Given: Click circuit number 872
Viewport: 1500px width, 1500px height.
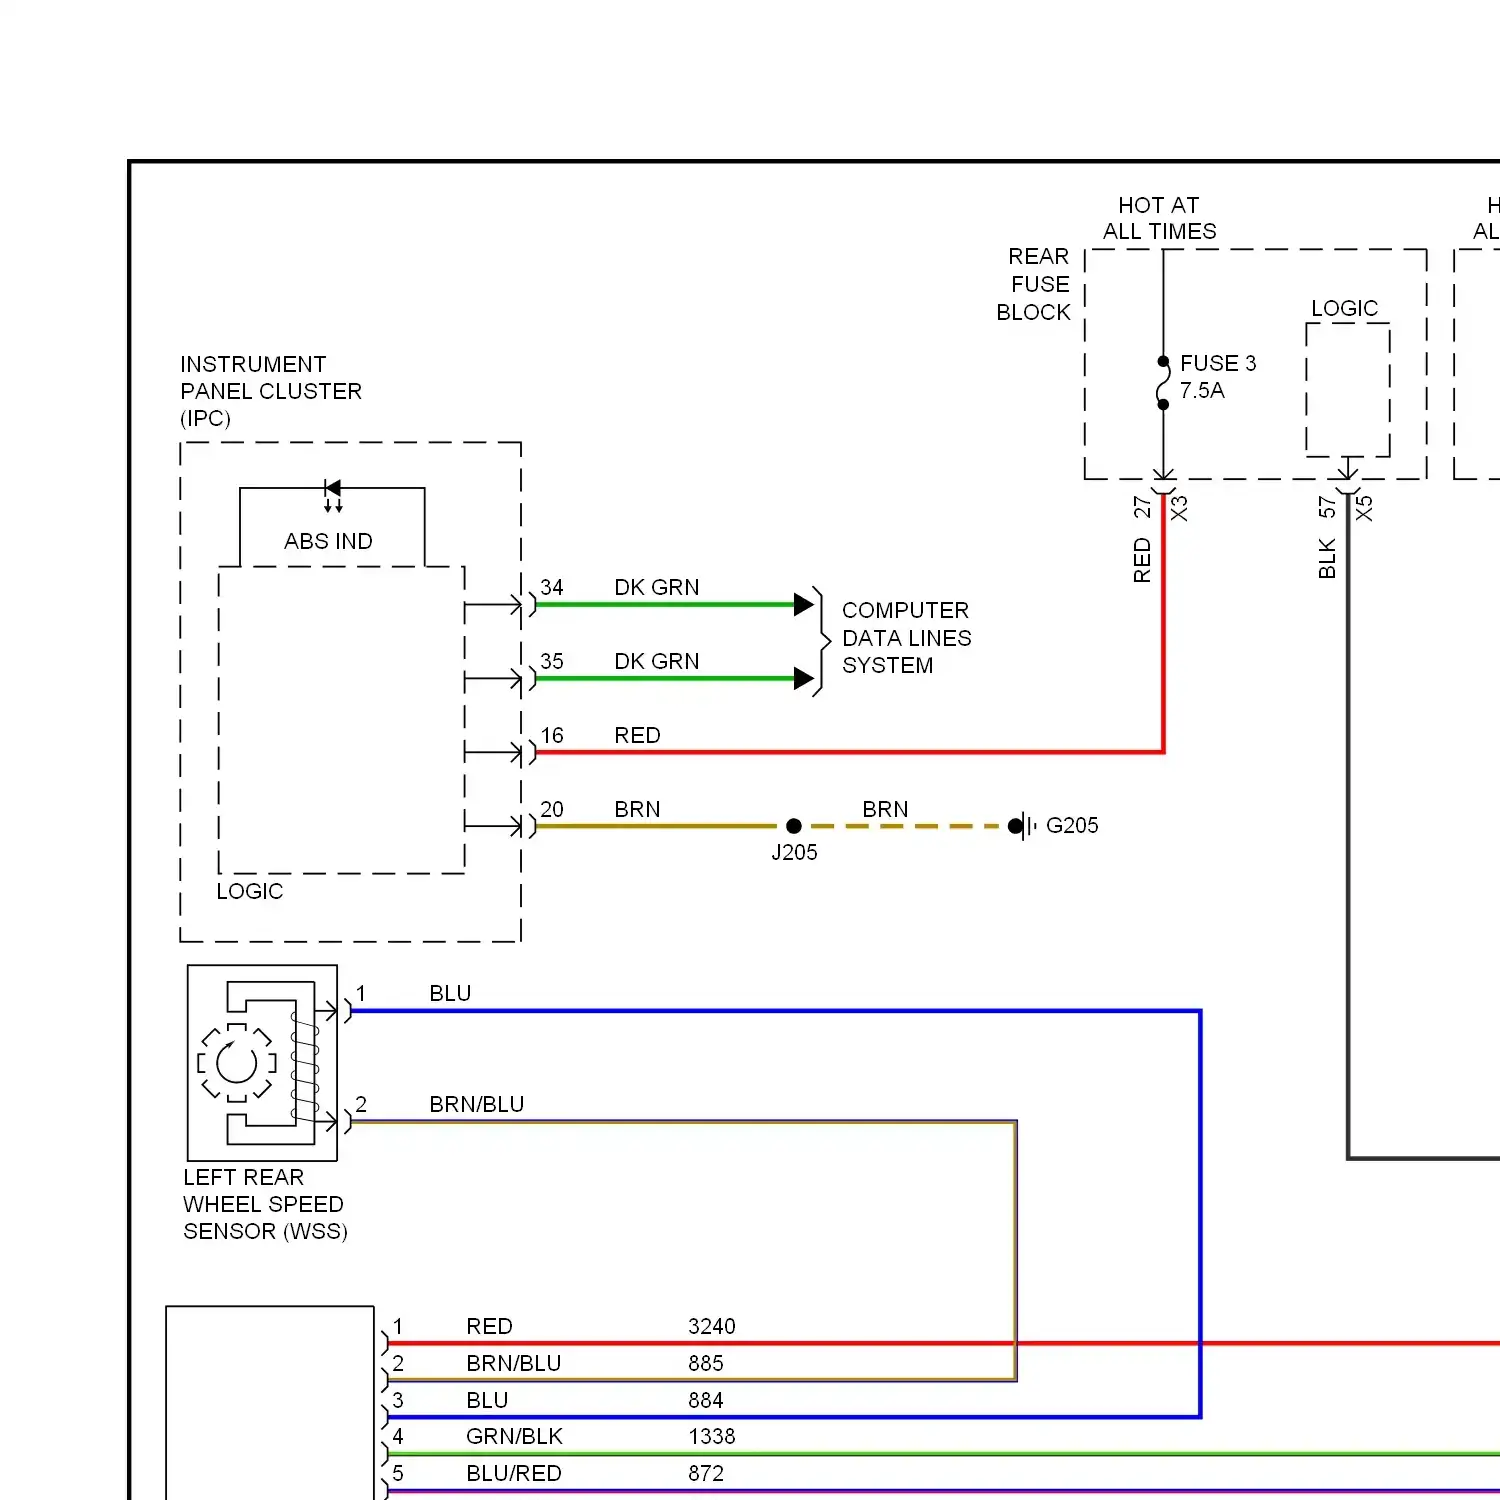Looking at the screenshot, I should point(706,1473).
